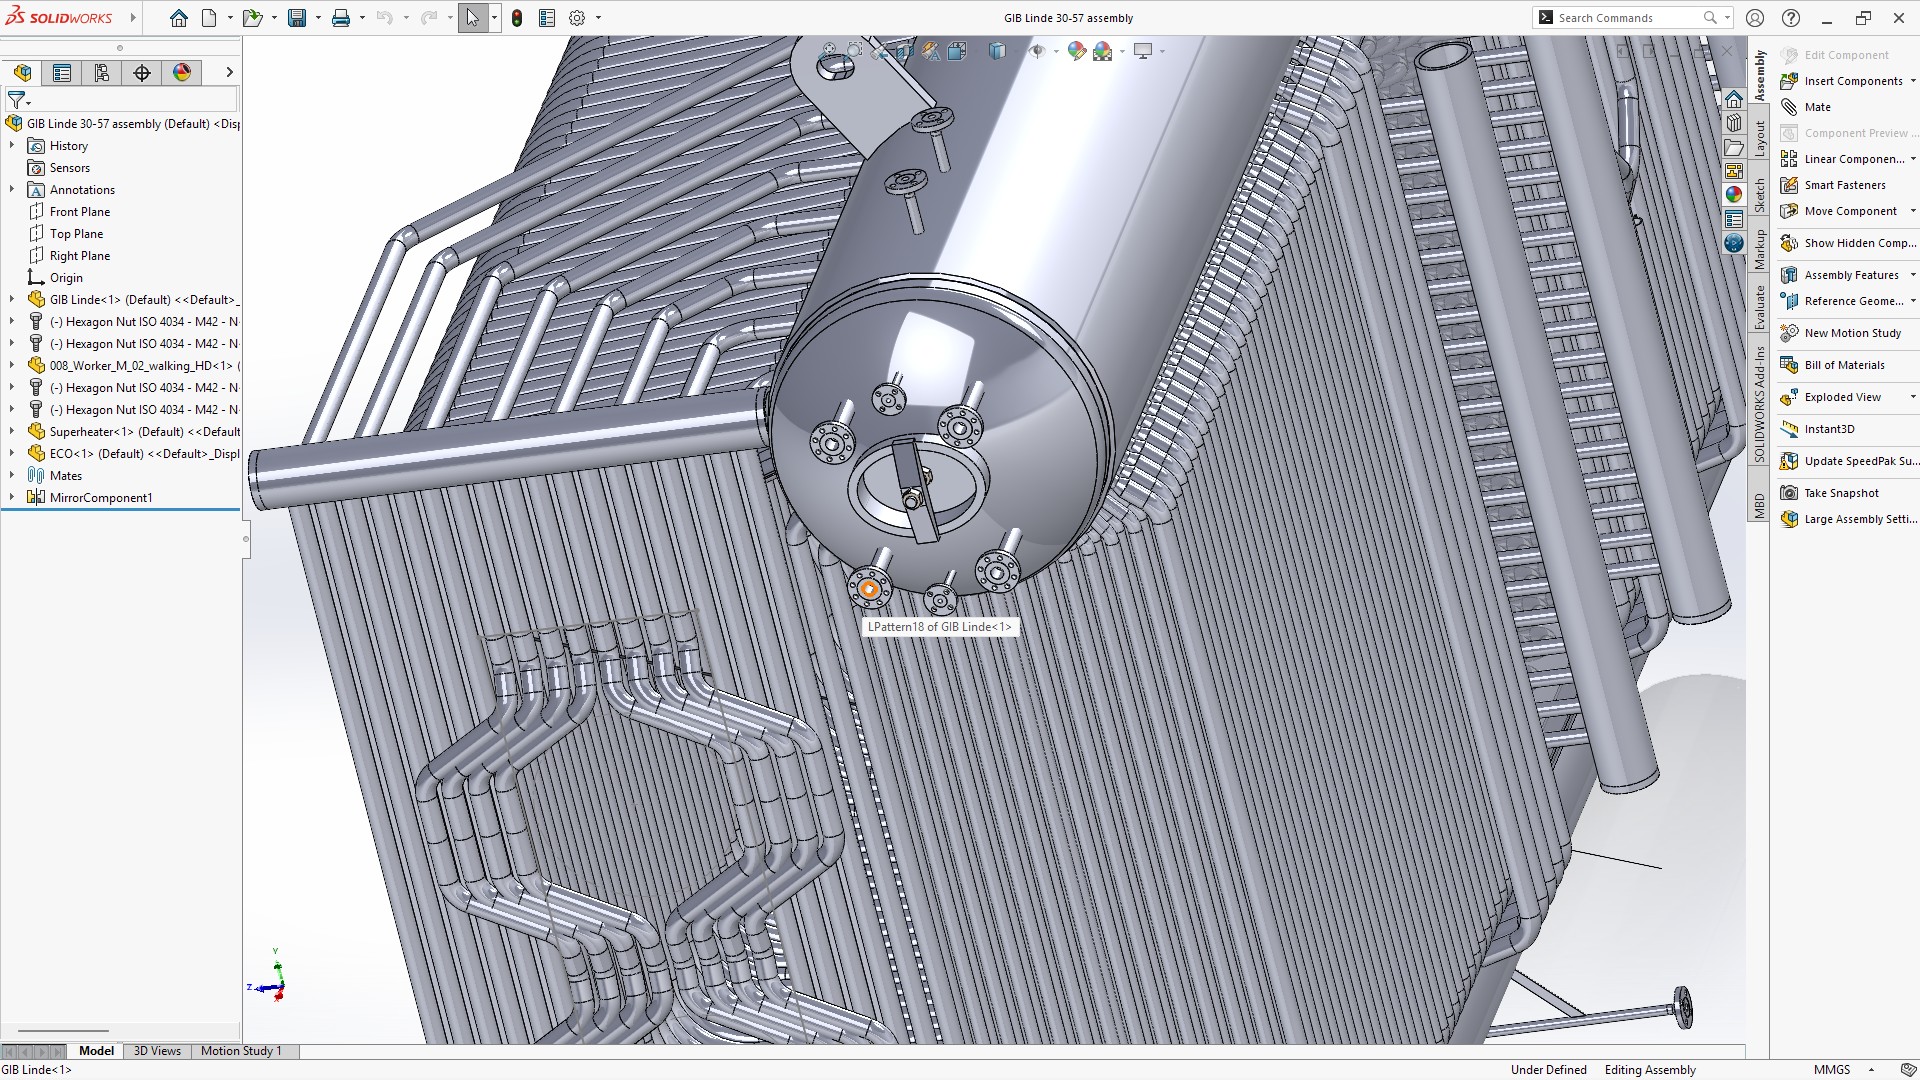Open the PropertyManager tab icon
Image resolution: width=1920 pixels, height=1080 pixels.
(62, 72)
